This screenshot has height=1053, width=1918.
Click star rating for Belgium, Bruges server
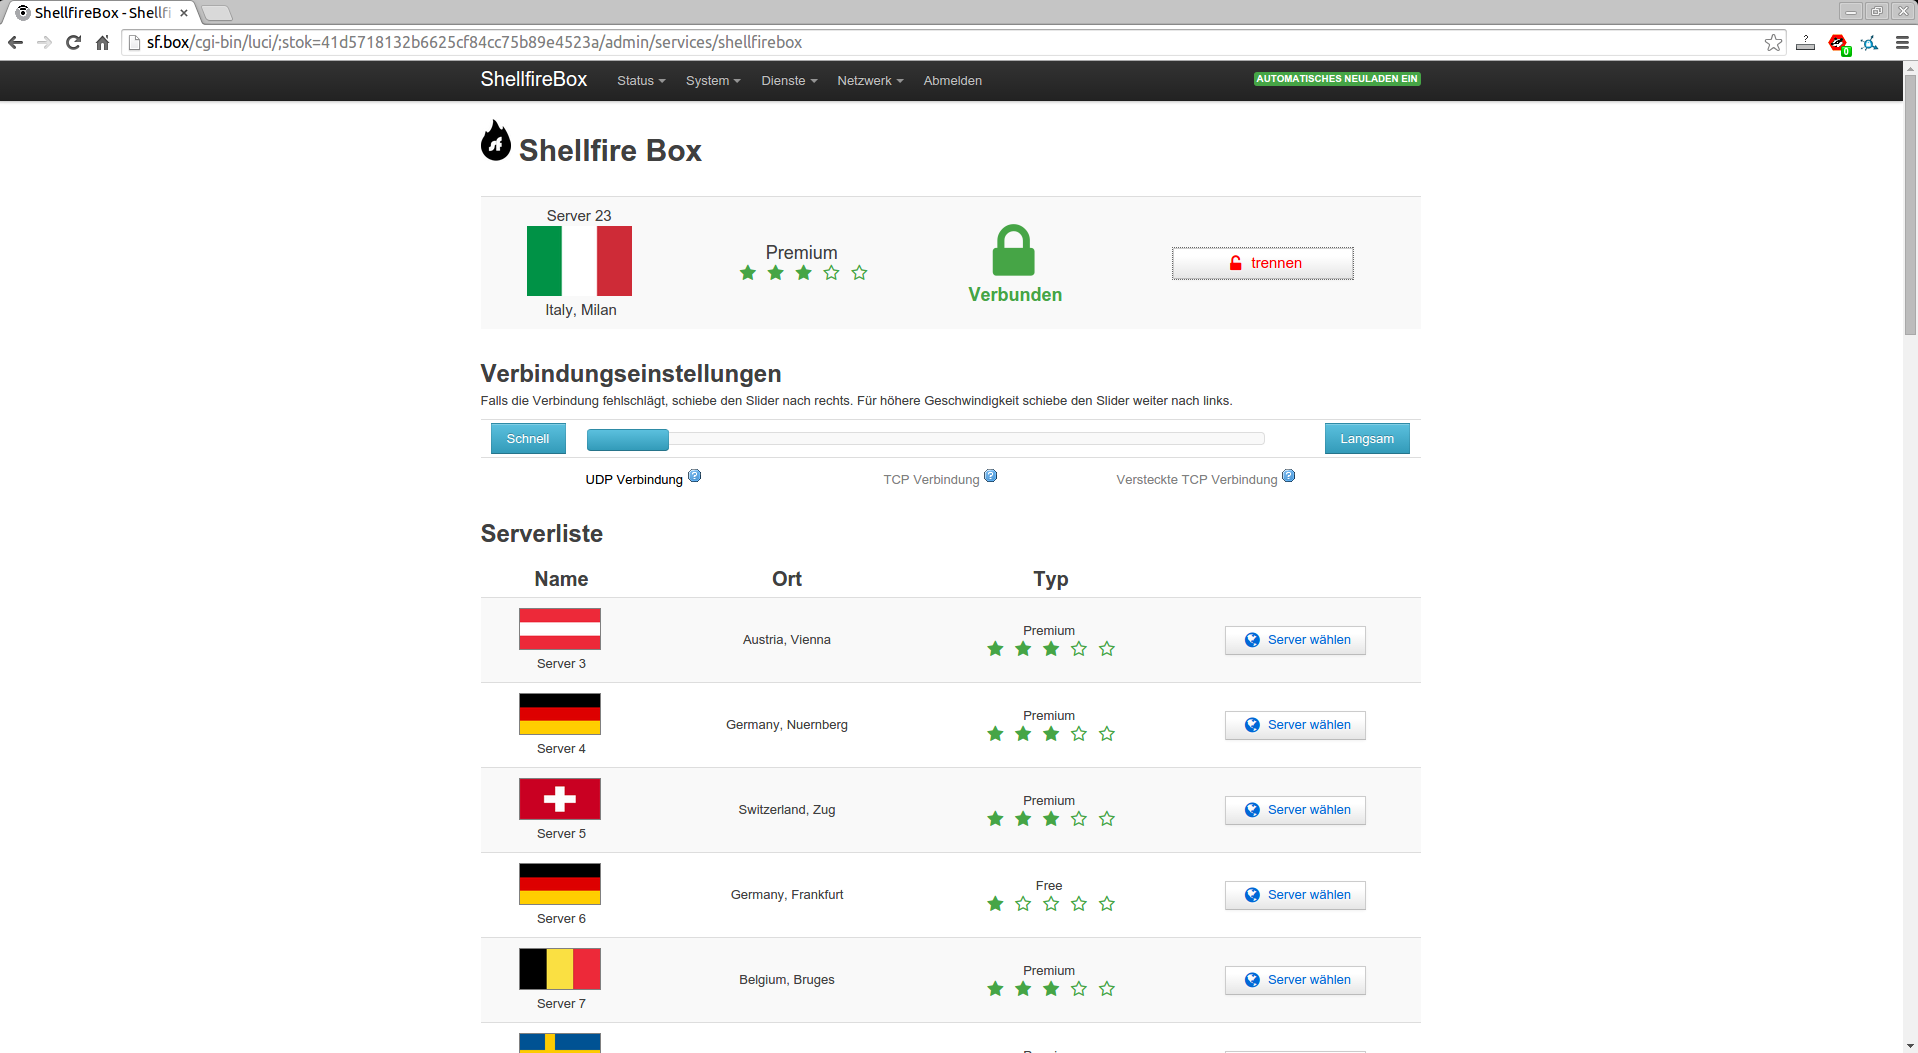(x=1050, y=989)
